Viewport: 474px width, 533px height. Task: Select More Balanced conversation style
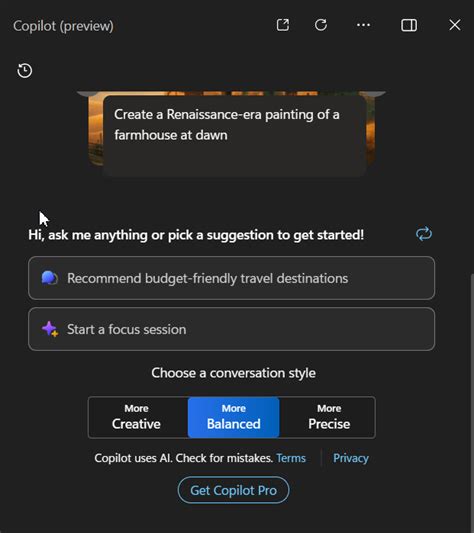(234, 417)
